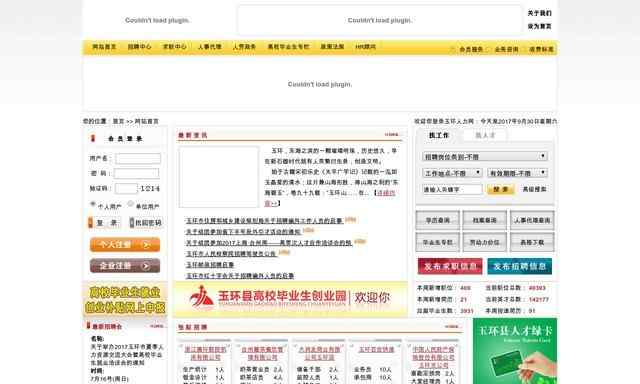Click the 学历查询 button
This screenshot has width=640, height=384.
pos(438,220)
